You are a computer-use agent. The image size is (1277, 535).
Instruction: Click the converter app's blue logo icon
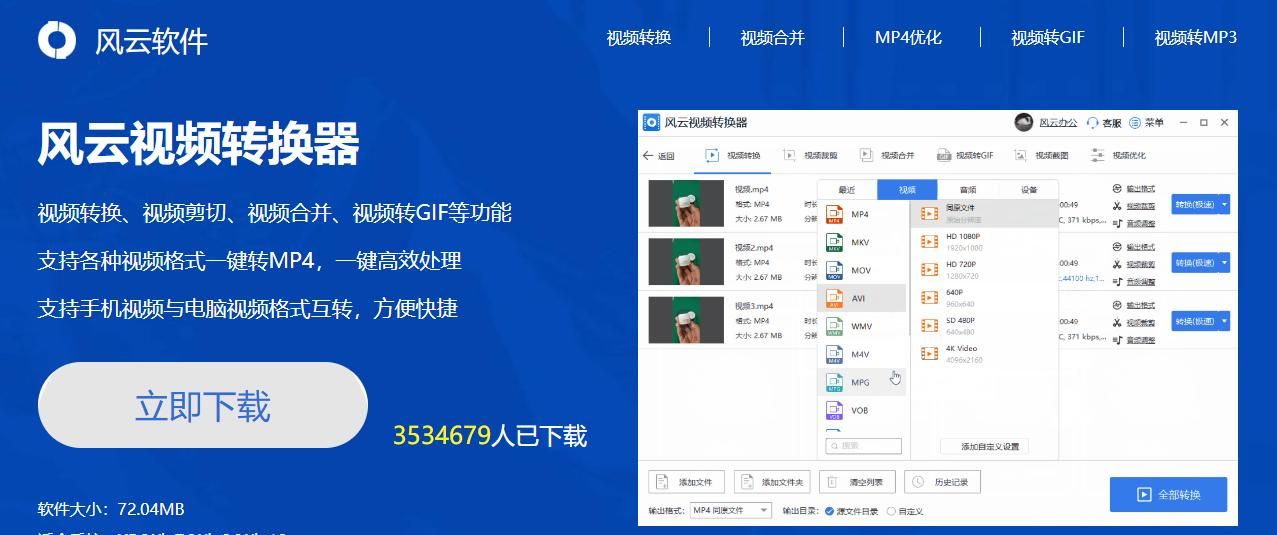651,122
